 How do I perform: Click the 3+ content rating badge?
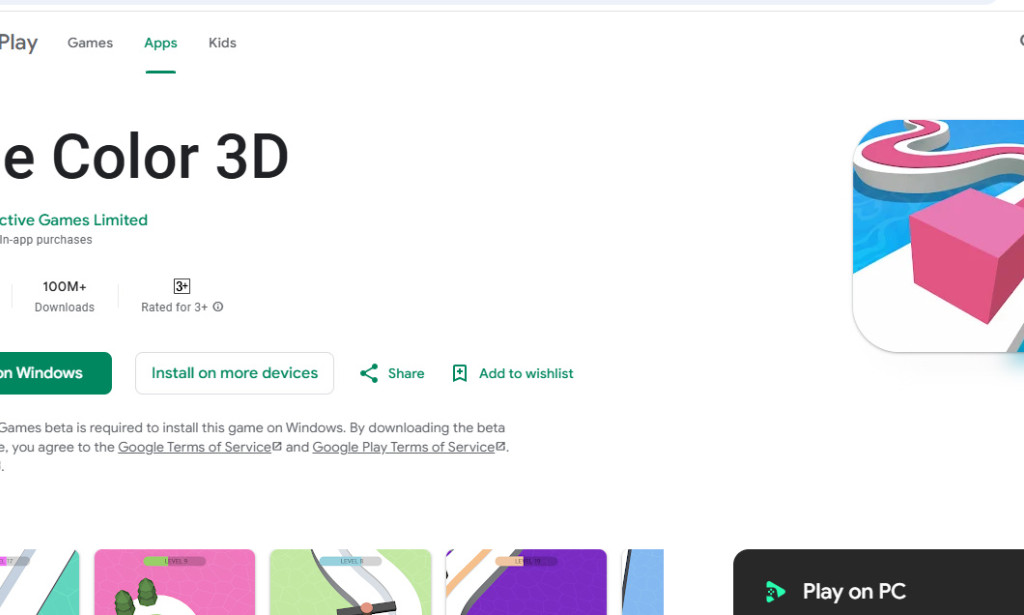point(181,285)
